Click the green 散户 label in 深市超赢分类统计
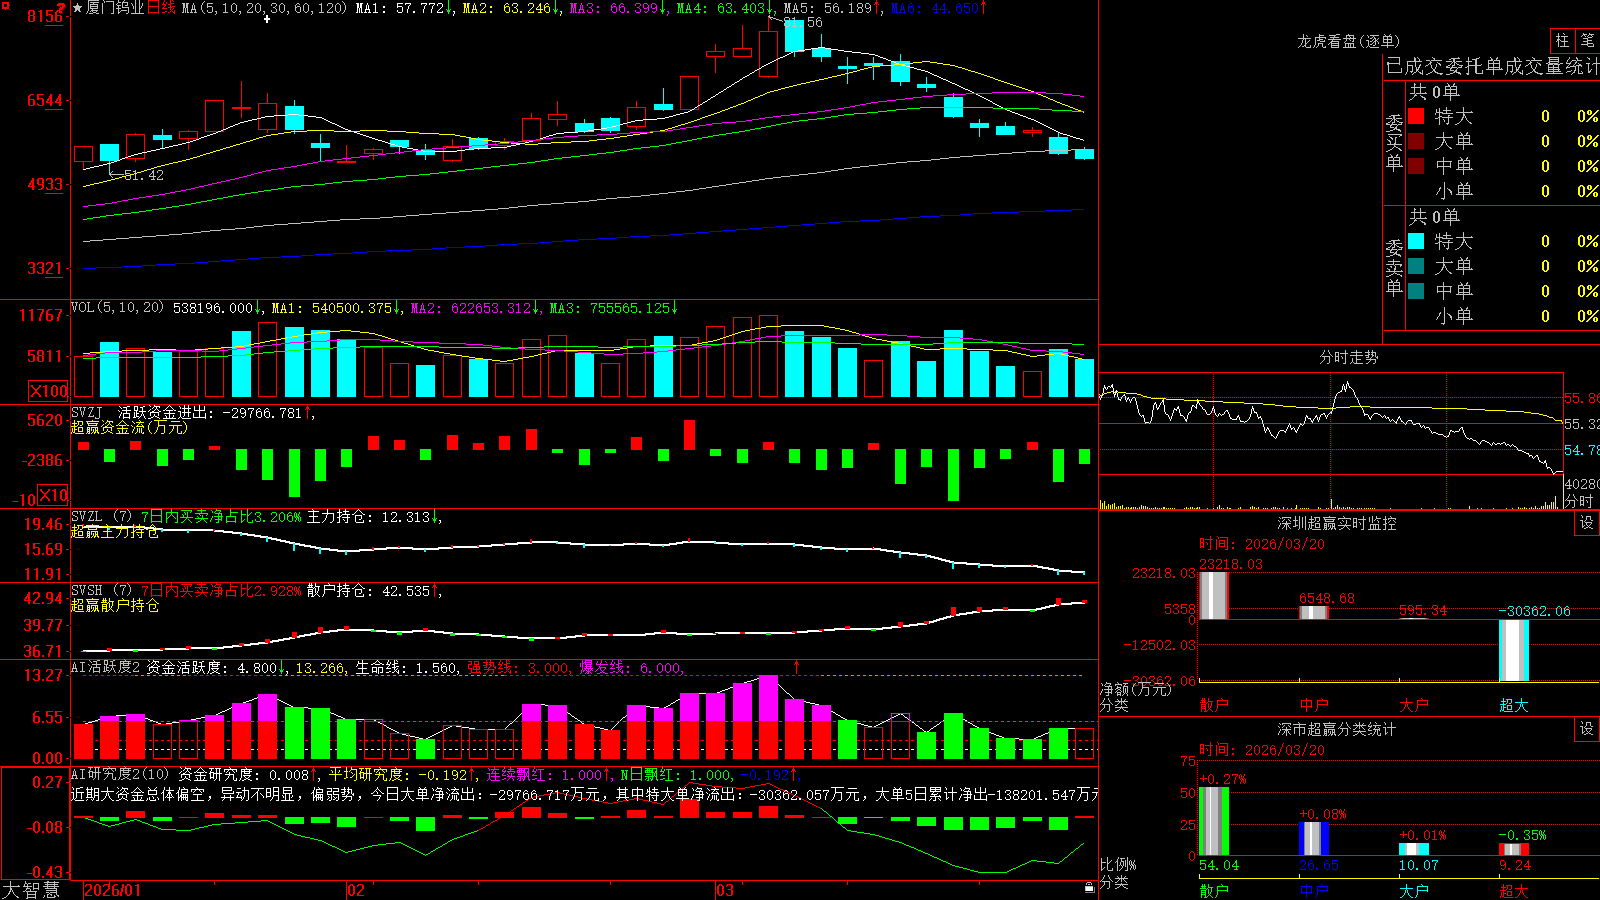This screenshot has height=900, width=1600. tap(1214, 890)
